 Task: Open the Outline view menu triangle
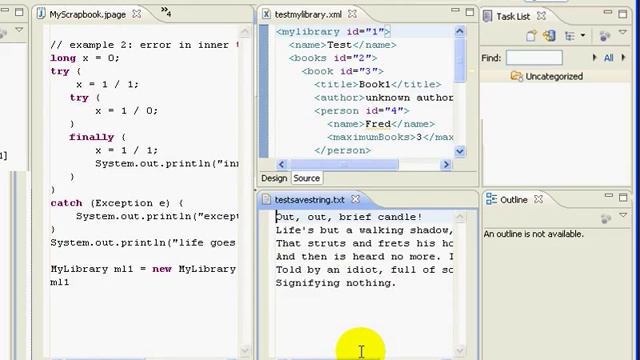pyautogui.click(x=623, y=215)
